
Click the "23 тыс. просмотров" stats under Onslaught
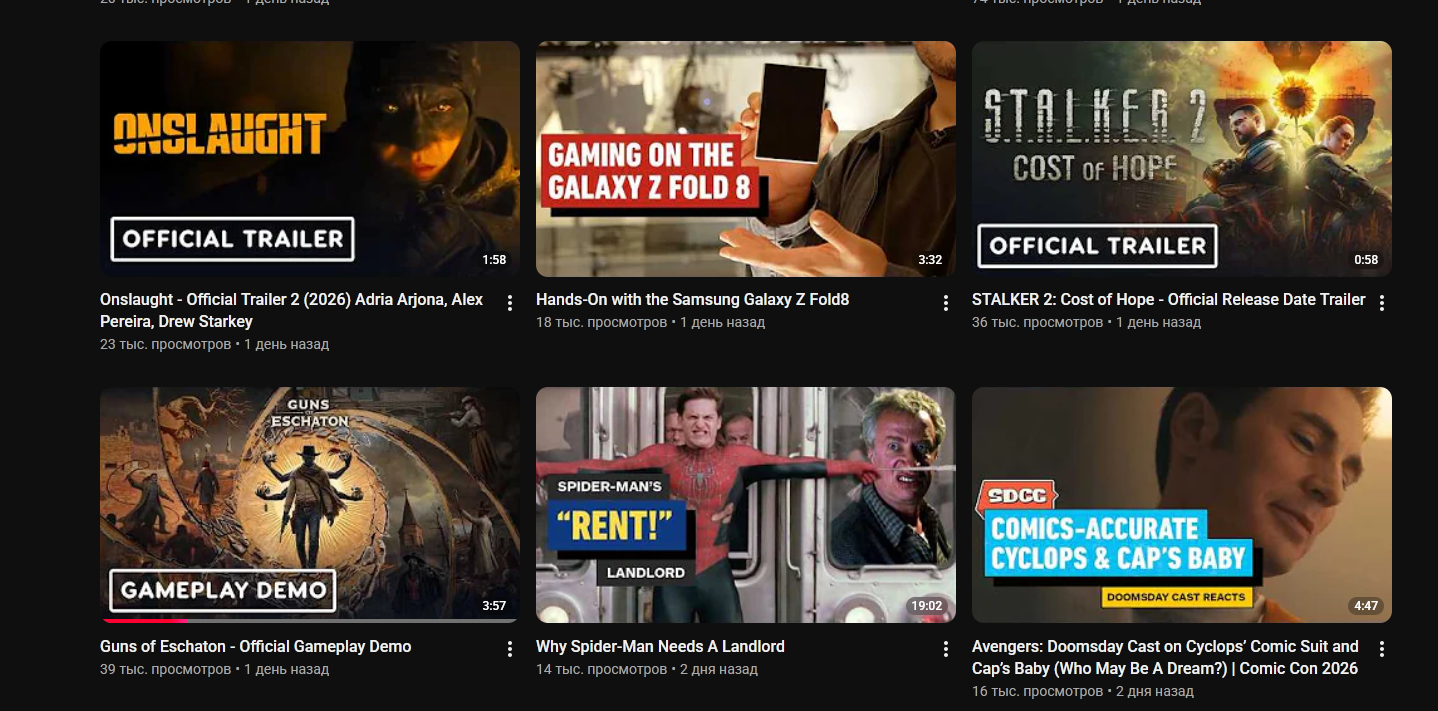(165, 344)
